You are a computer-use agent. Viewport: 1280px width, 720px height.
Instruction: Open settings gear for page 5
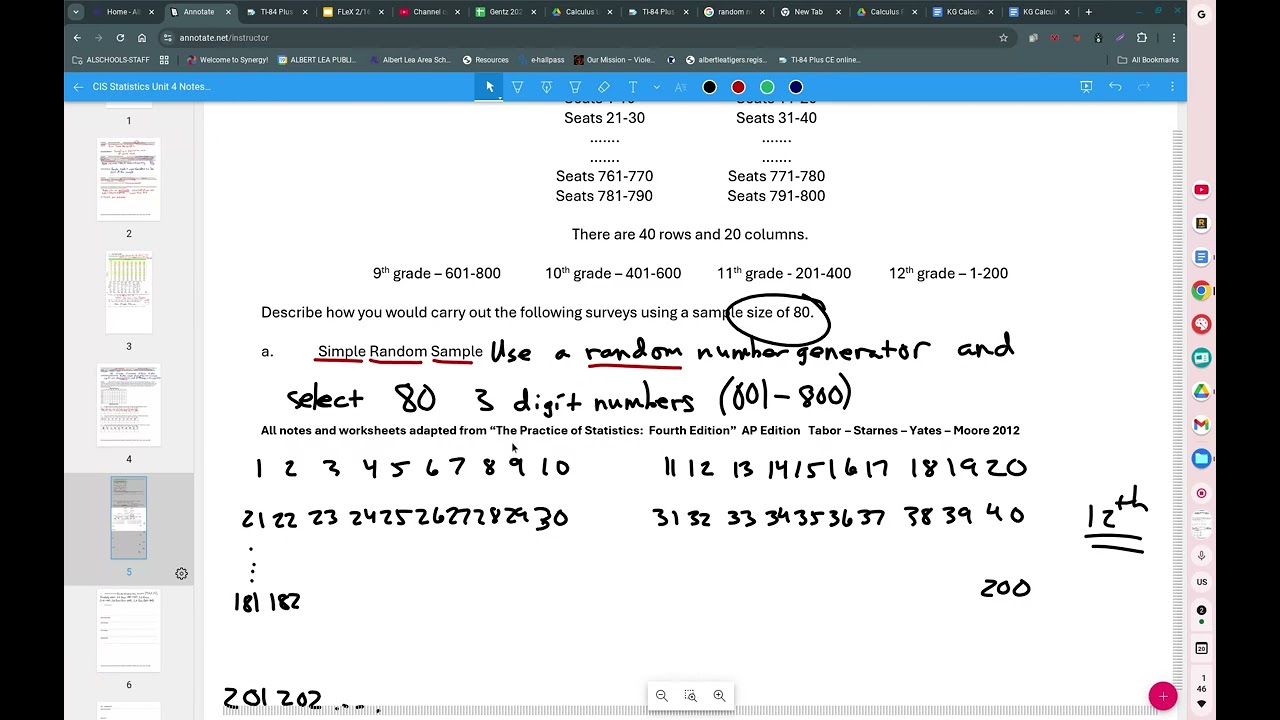pyautogui.click(x=181, y=574)
